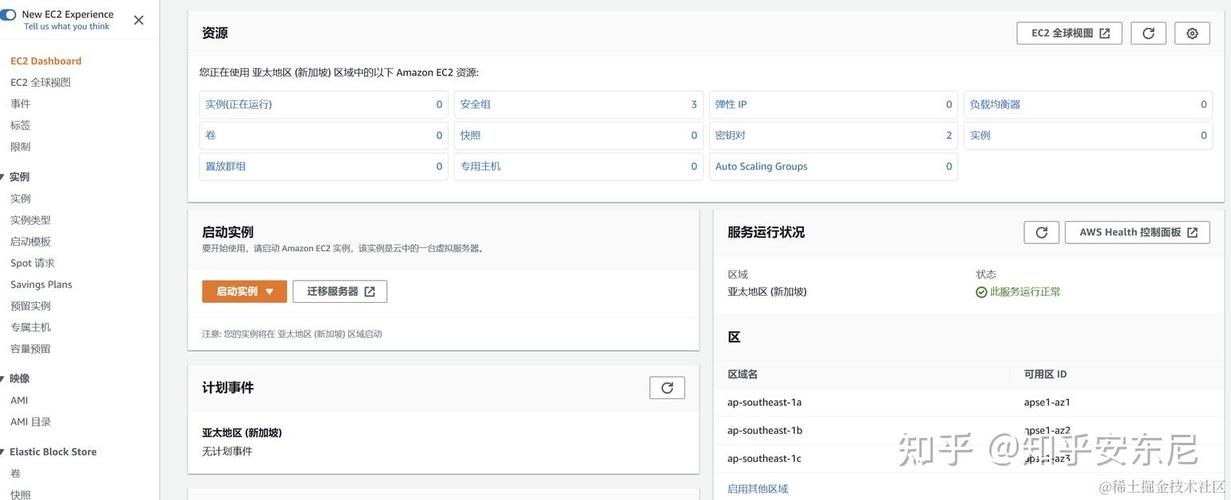The image size is (1231, 500).
Task: Open 启动模板 in the sidebar
Action: click(x=30, y=242)
